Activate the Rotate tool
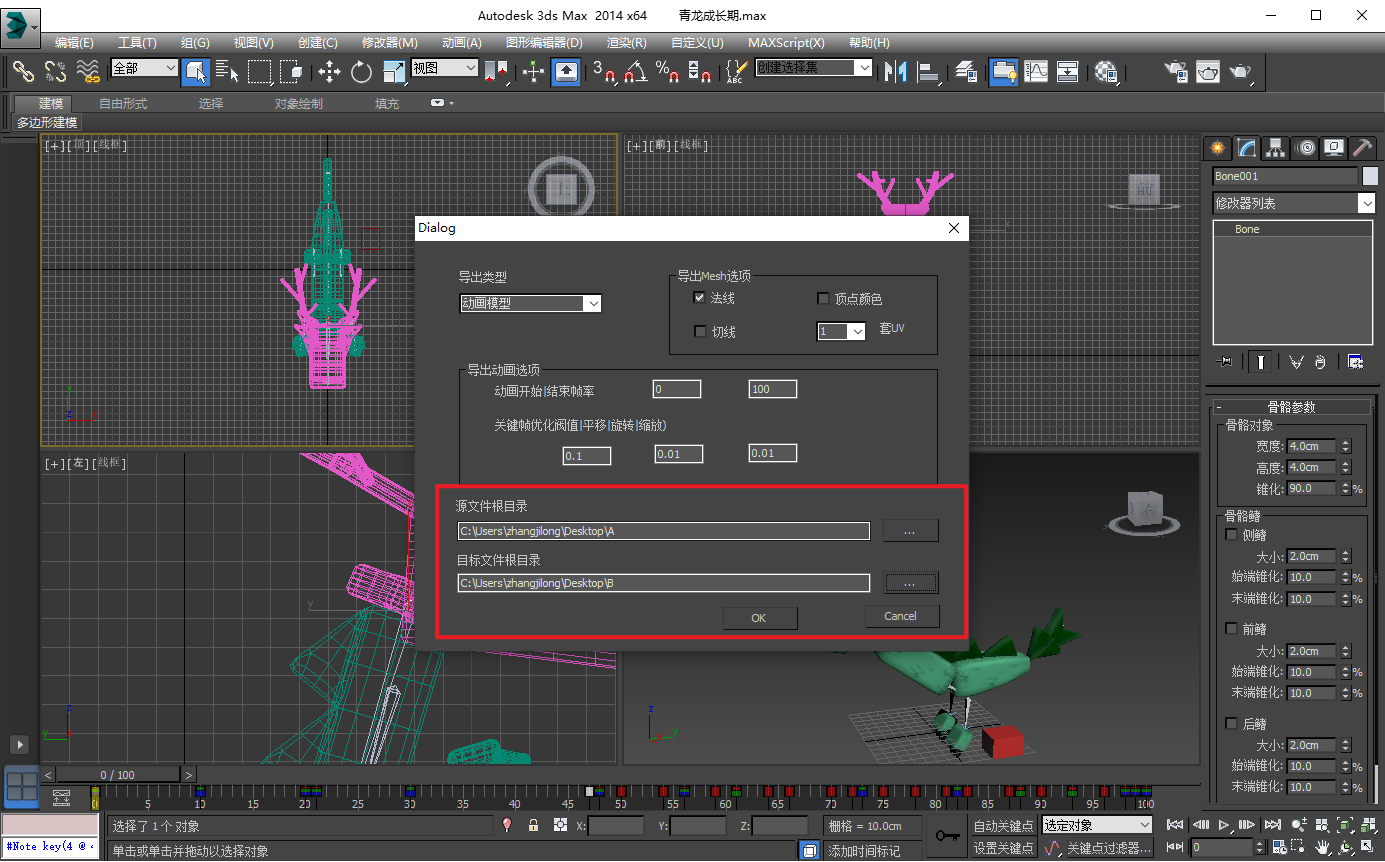 point(361,71)
